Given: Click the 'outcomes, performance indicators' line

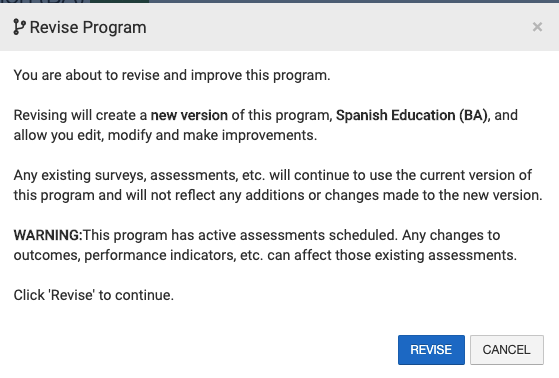Looking at the screenshot, I should point(265,255).
